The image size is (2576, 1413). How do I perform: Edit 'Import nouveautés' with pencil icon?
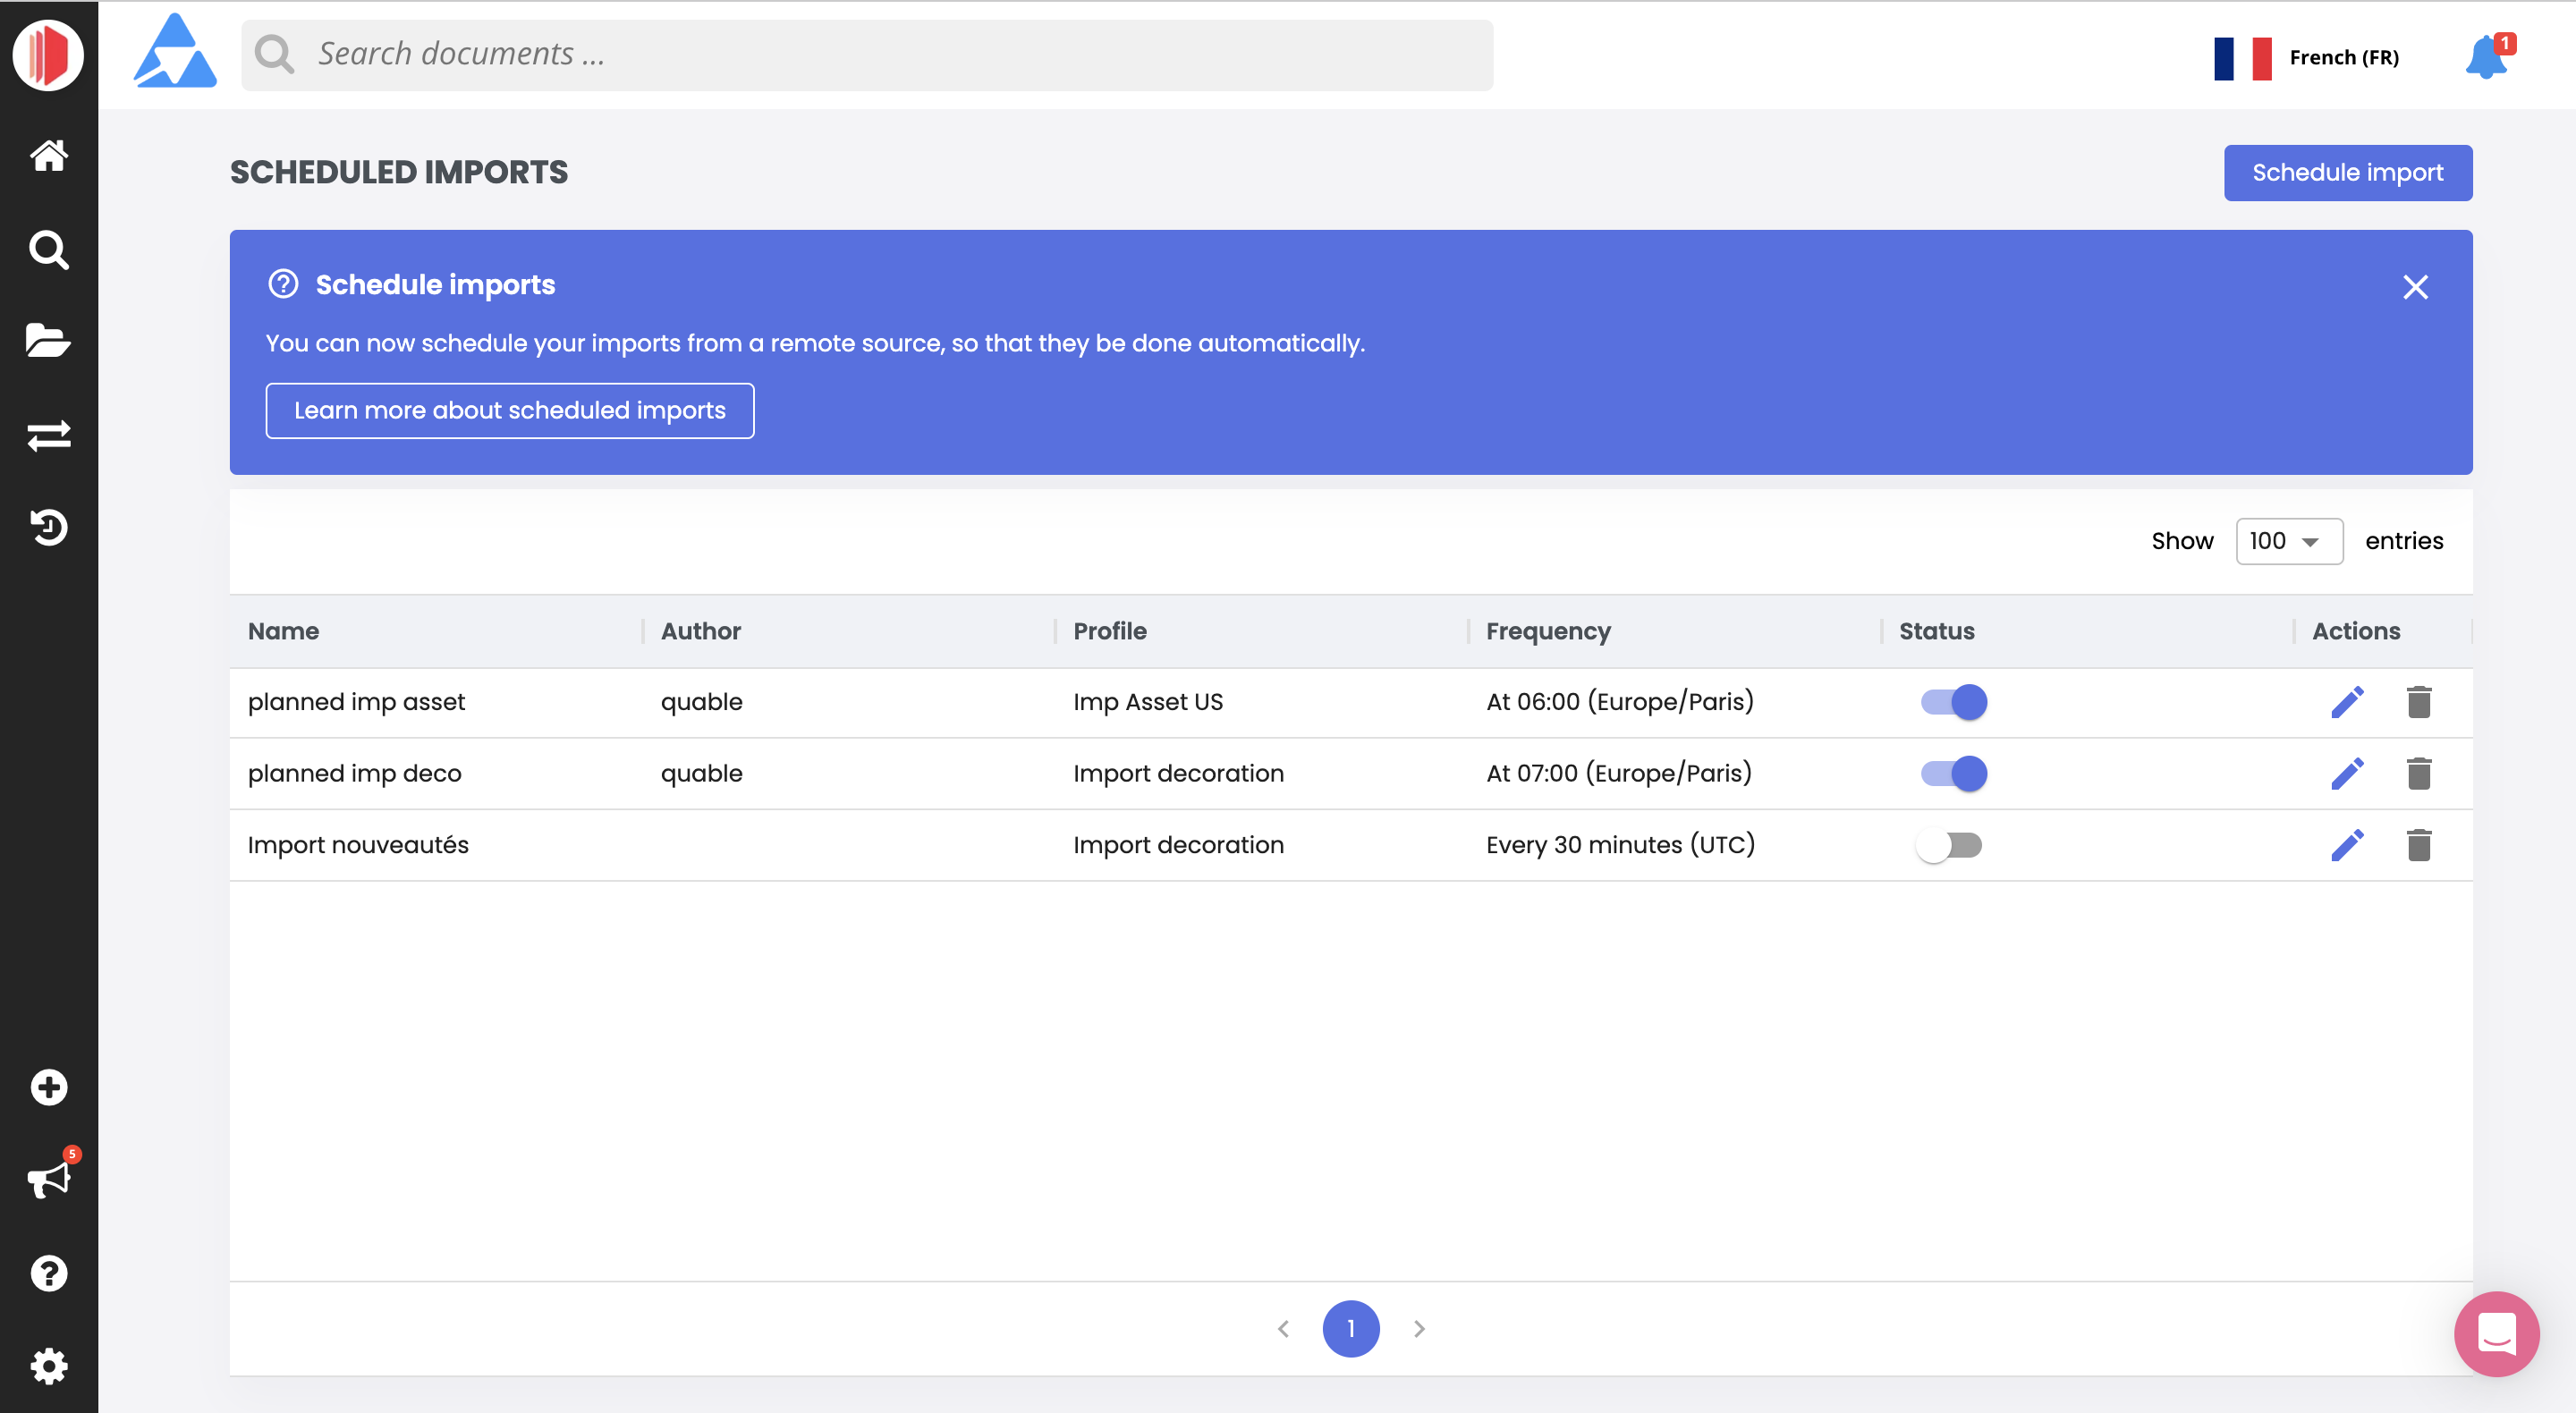tap(2347, 845)
